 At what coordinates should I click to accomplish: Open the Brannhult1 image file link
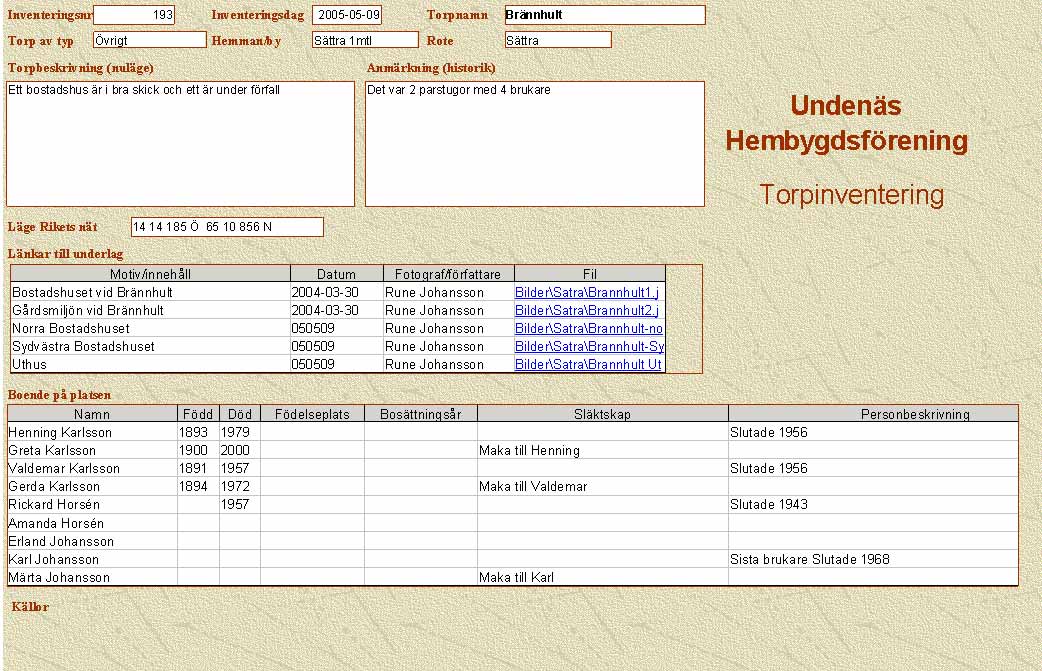(588, 293)
